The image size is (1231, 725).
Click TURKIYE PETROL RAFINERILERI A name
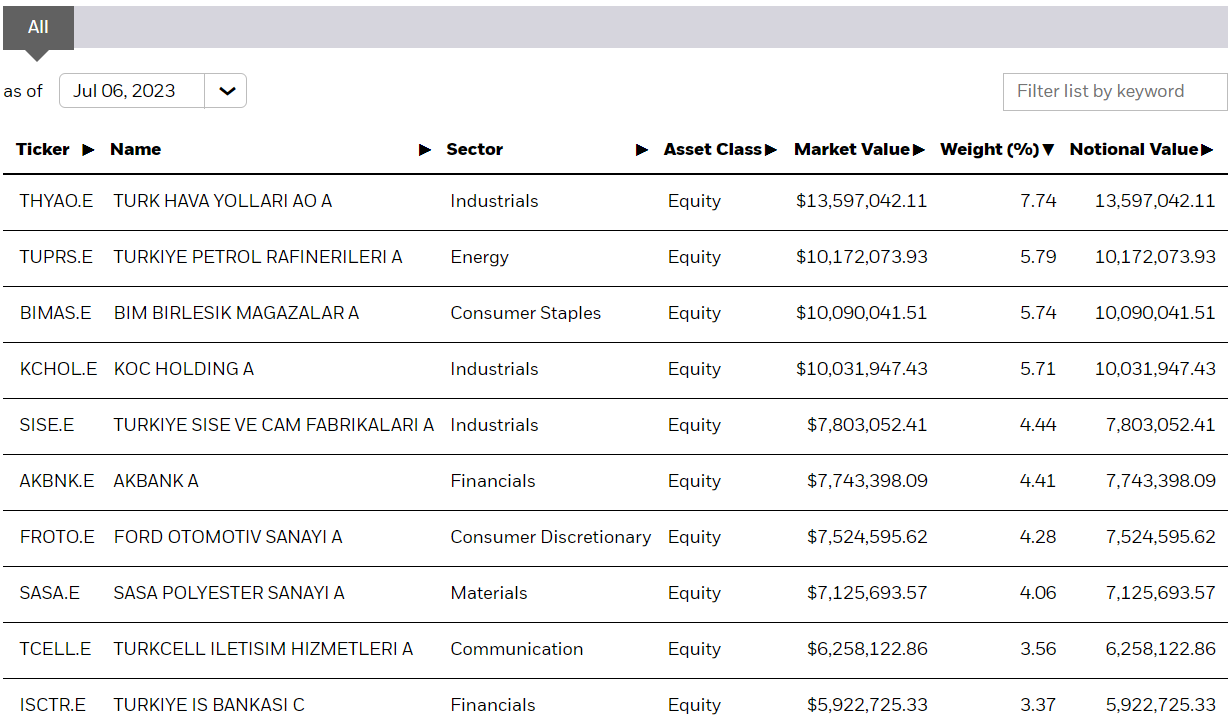tap(258, 257)
